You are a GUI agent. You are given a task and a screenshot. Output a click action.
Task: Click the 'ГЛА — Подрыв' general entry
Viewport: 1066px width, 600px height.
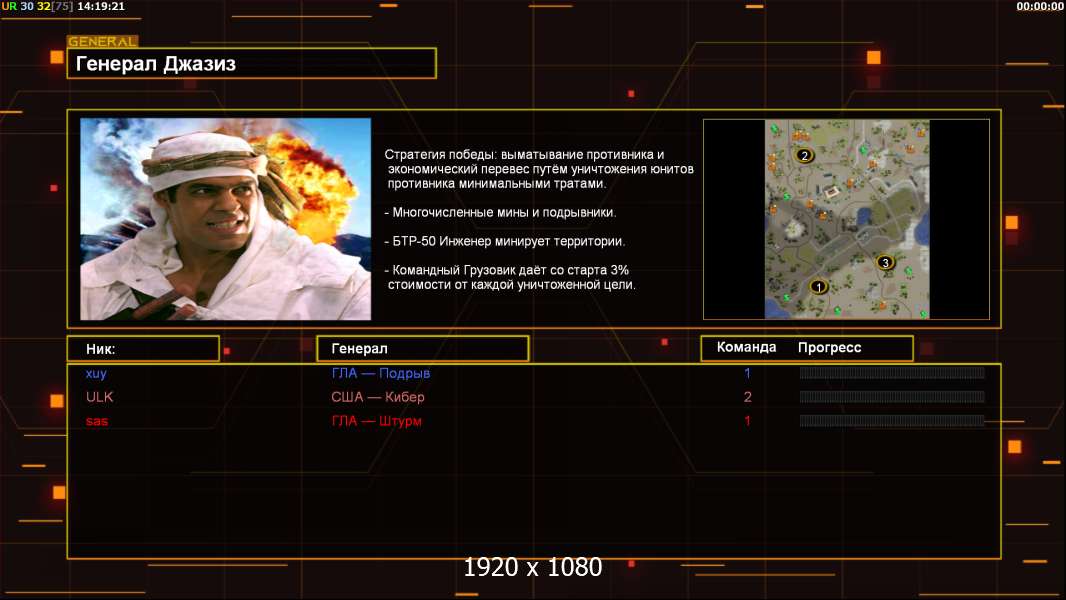(381, 373)
